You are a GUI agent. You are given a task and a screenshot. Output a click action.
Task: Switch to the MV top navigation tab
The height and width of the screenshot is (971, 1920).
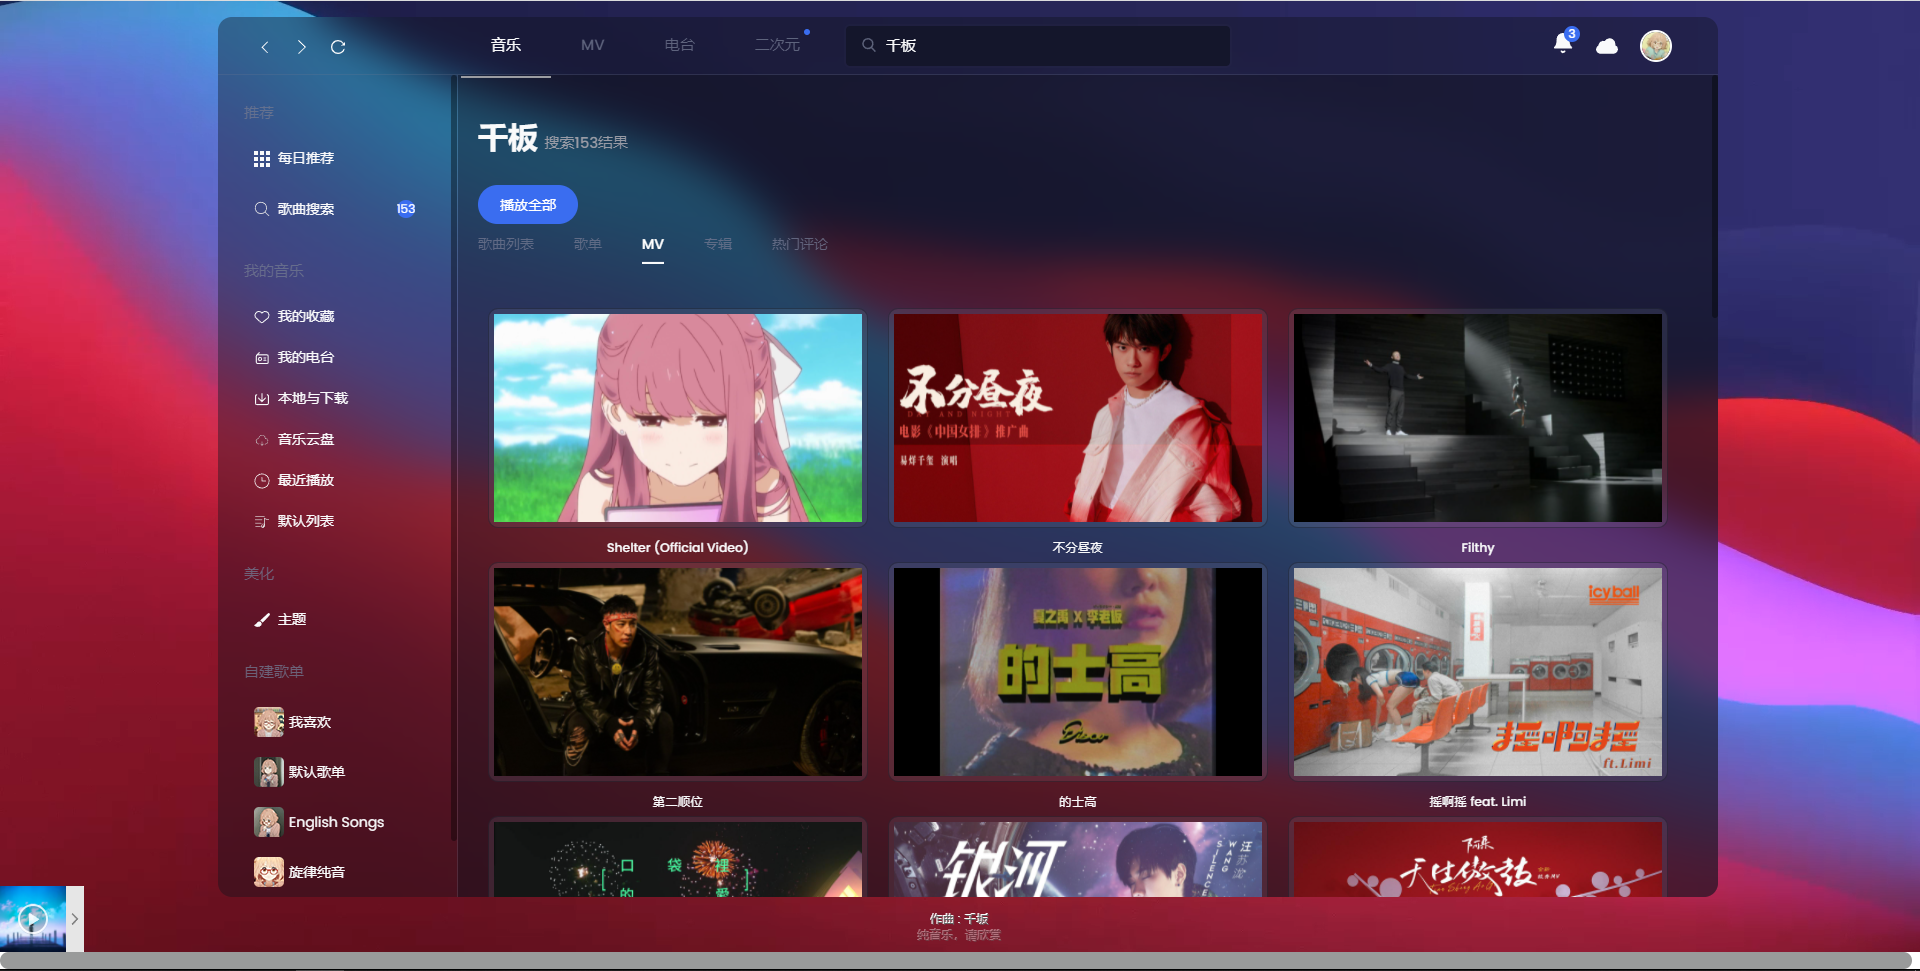coord(592,45)
